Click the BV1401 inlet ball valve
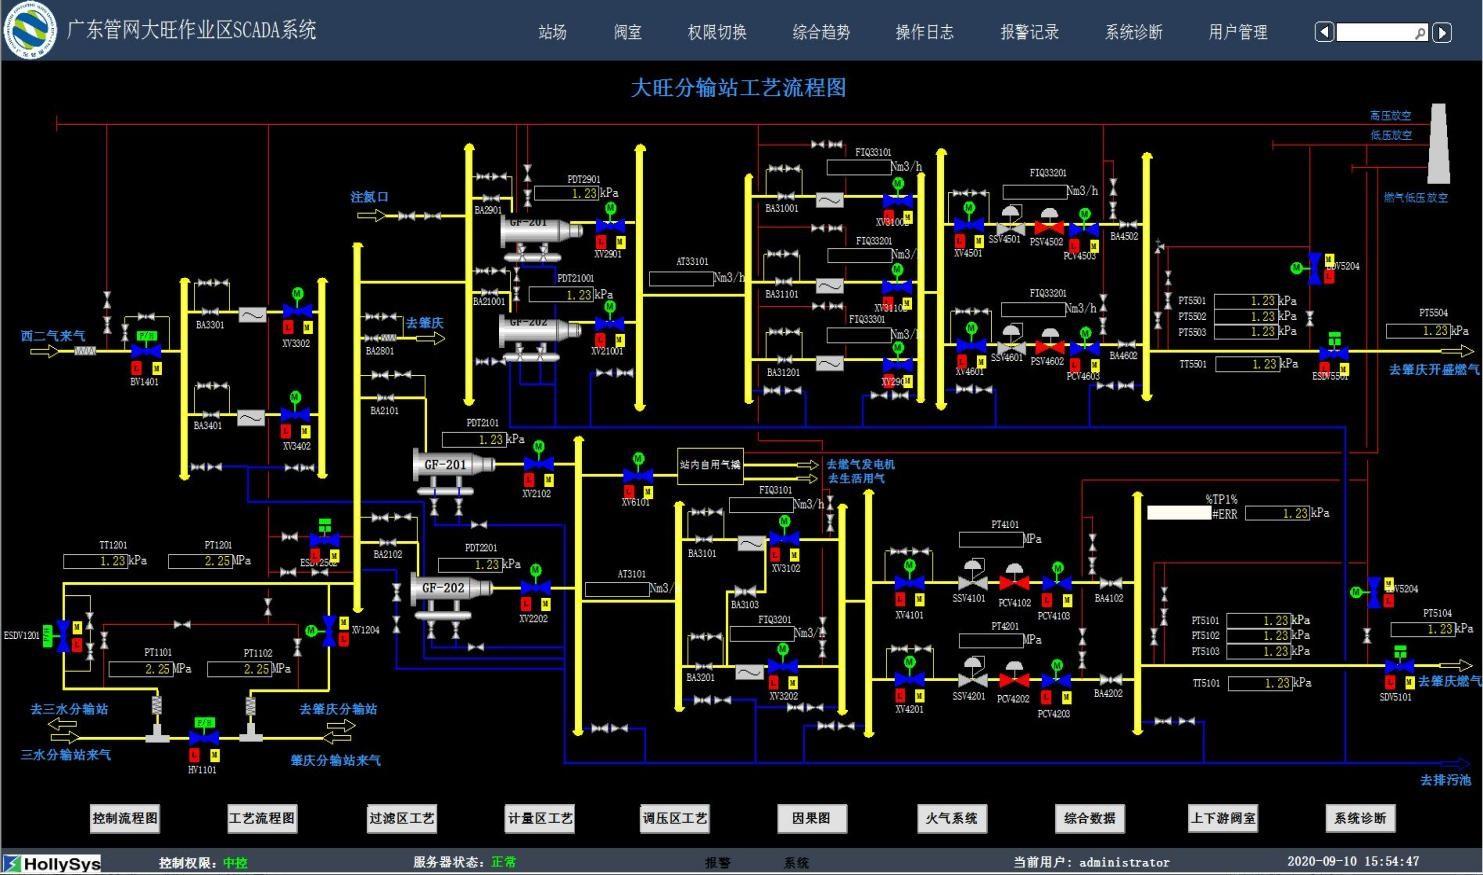 pyautogui.click(x=146, y=351)
